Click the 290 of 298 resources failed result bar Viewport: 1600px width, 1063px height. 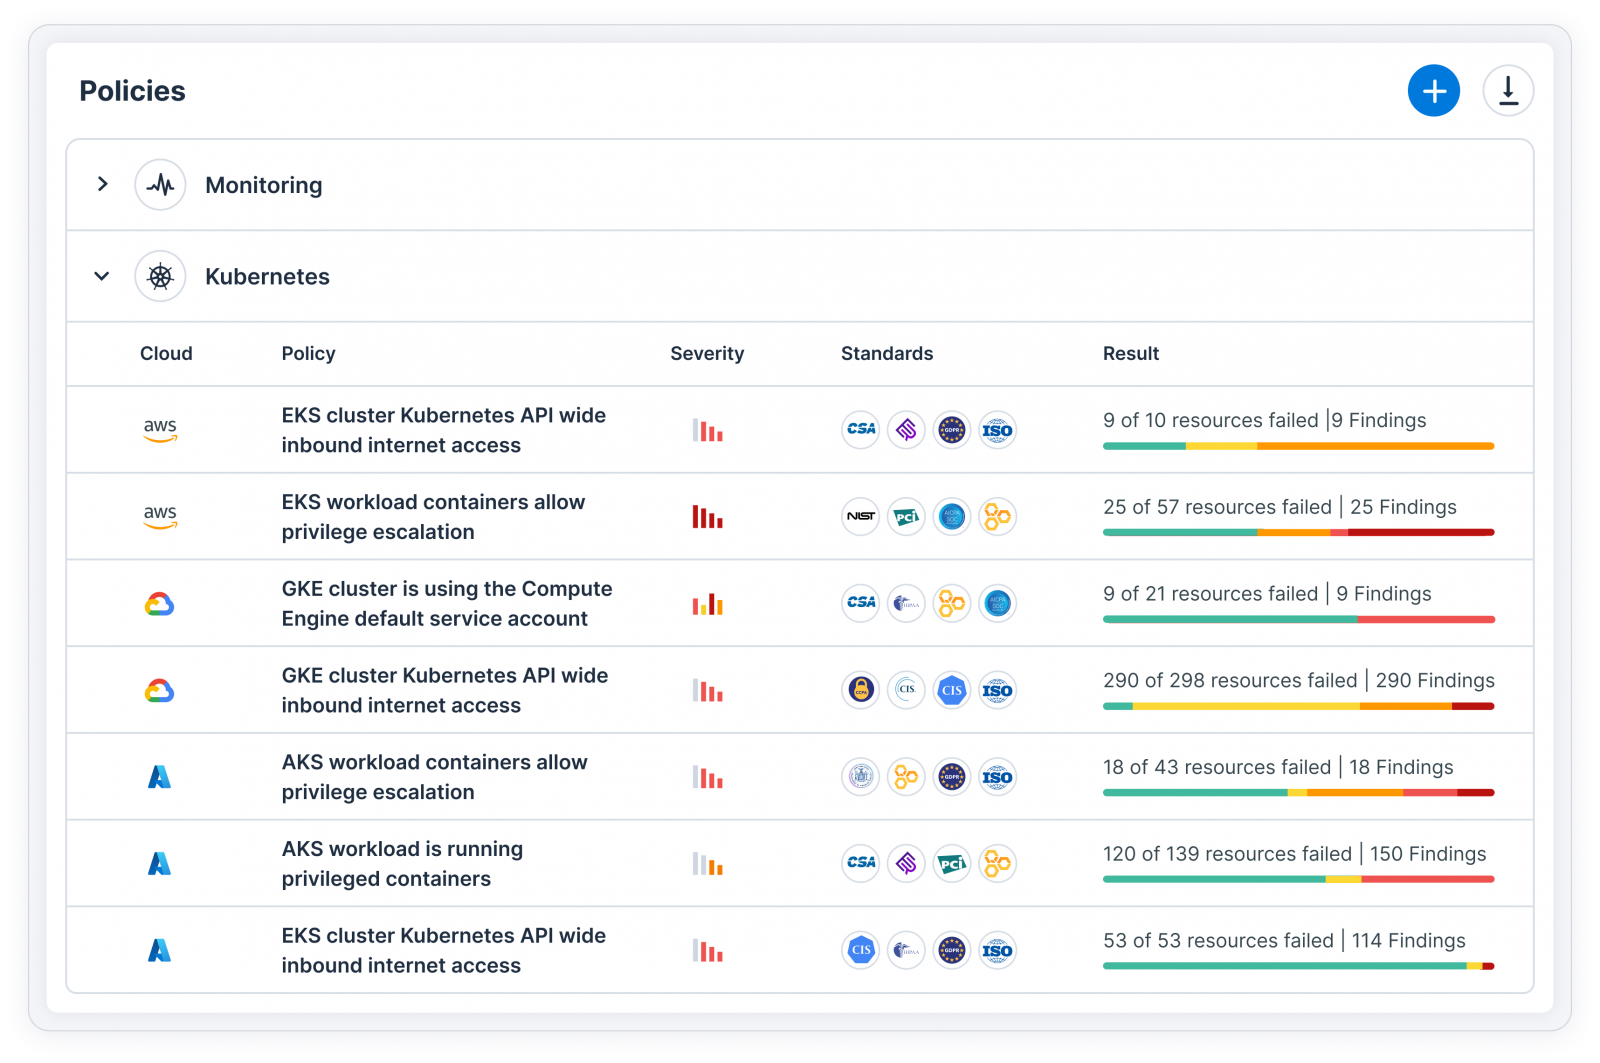(1298, 706)
